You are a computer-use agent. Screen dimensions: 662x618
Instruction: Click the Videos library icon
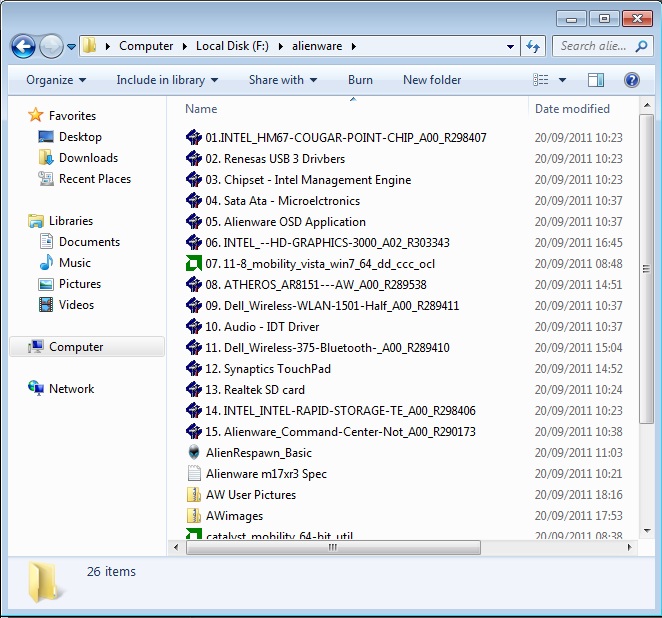click(46, 304)
